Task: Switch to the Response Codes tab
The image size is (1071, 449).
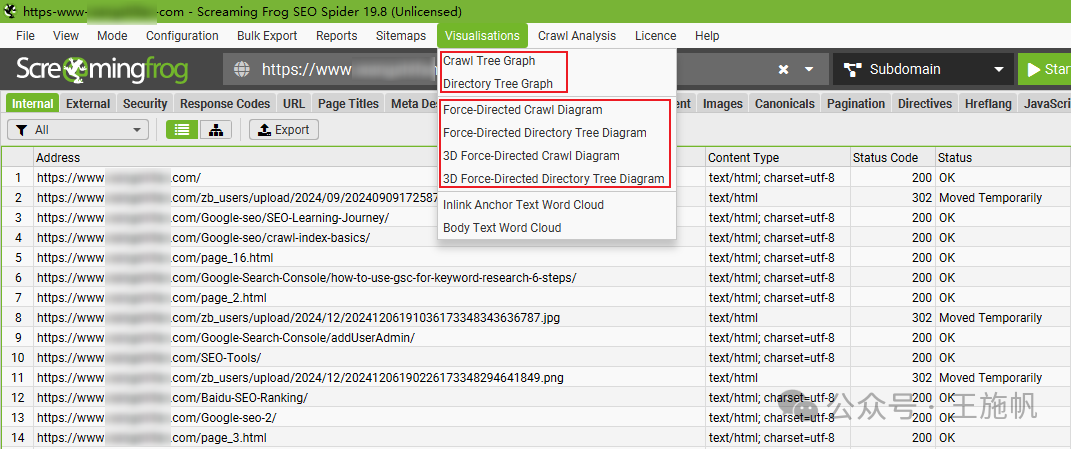Action: tap(225, 103)
